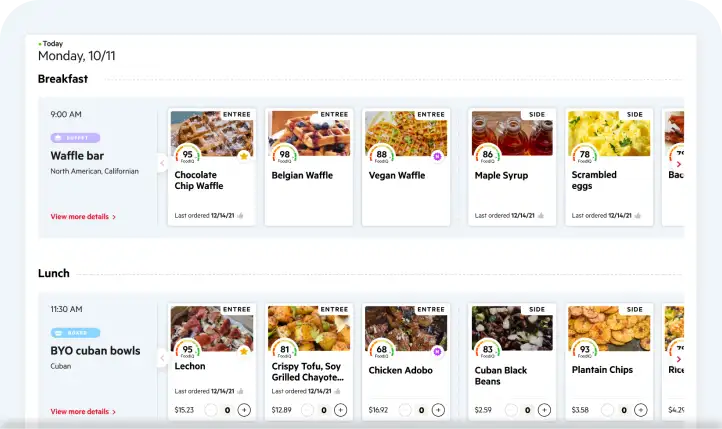Decrease Crispy Tofu quantity with minus button
The width and height of the screenshot is (722, 429).
click(308, 410)
